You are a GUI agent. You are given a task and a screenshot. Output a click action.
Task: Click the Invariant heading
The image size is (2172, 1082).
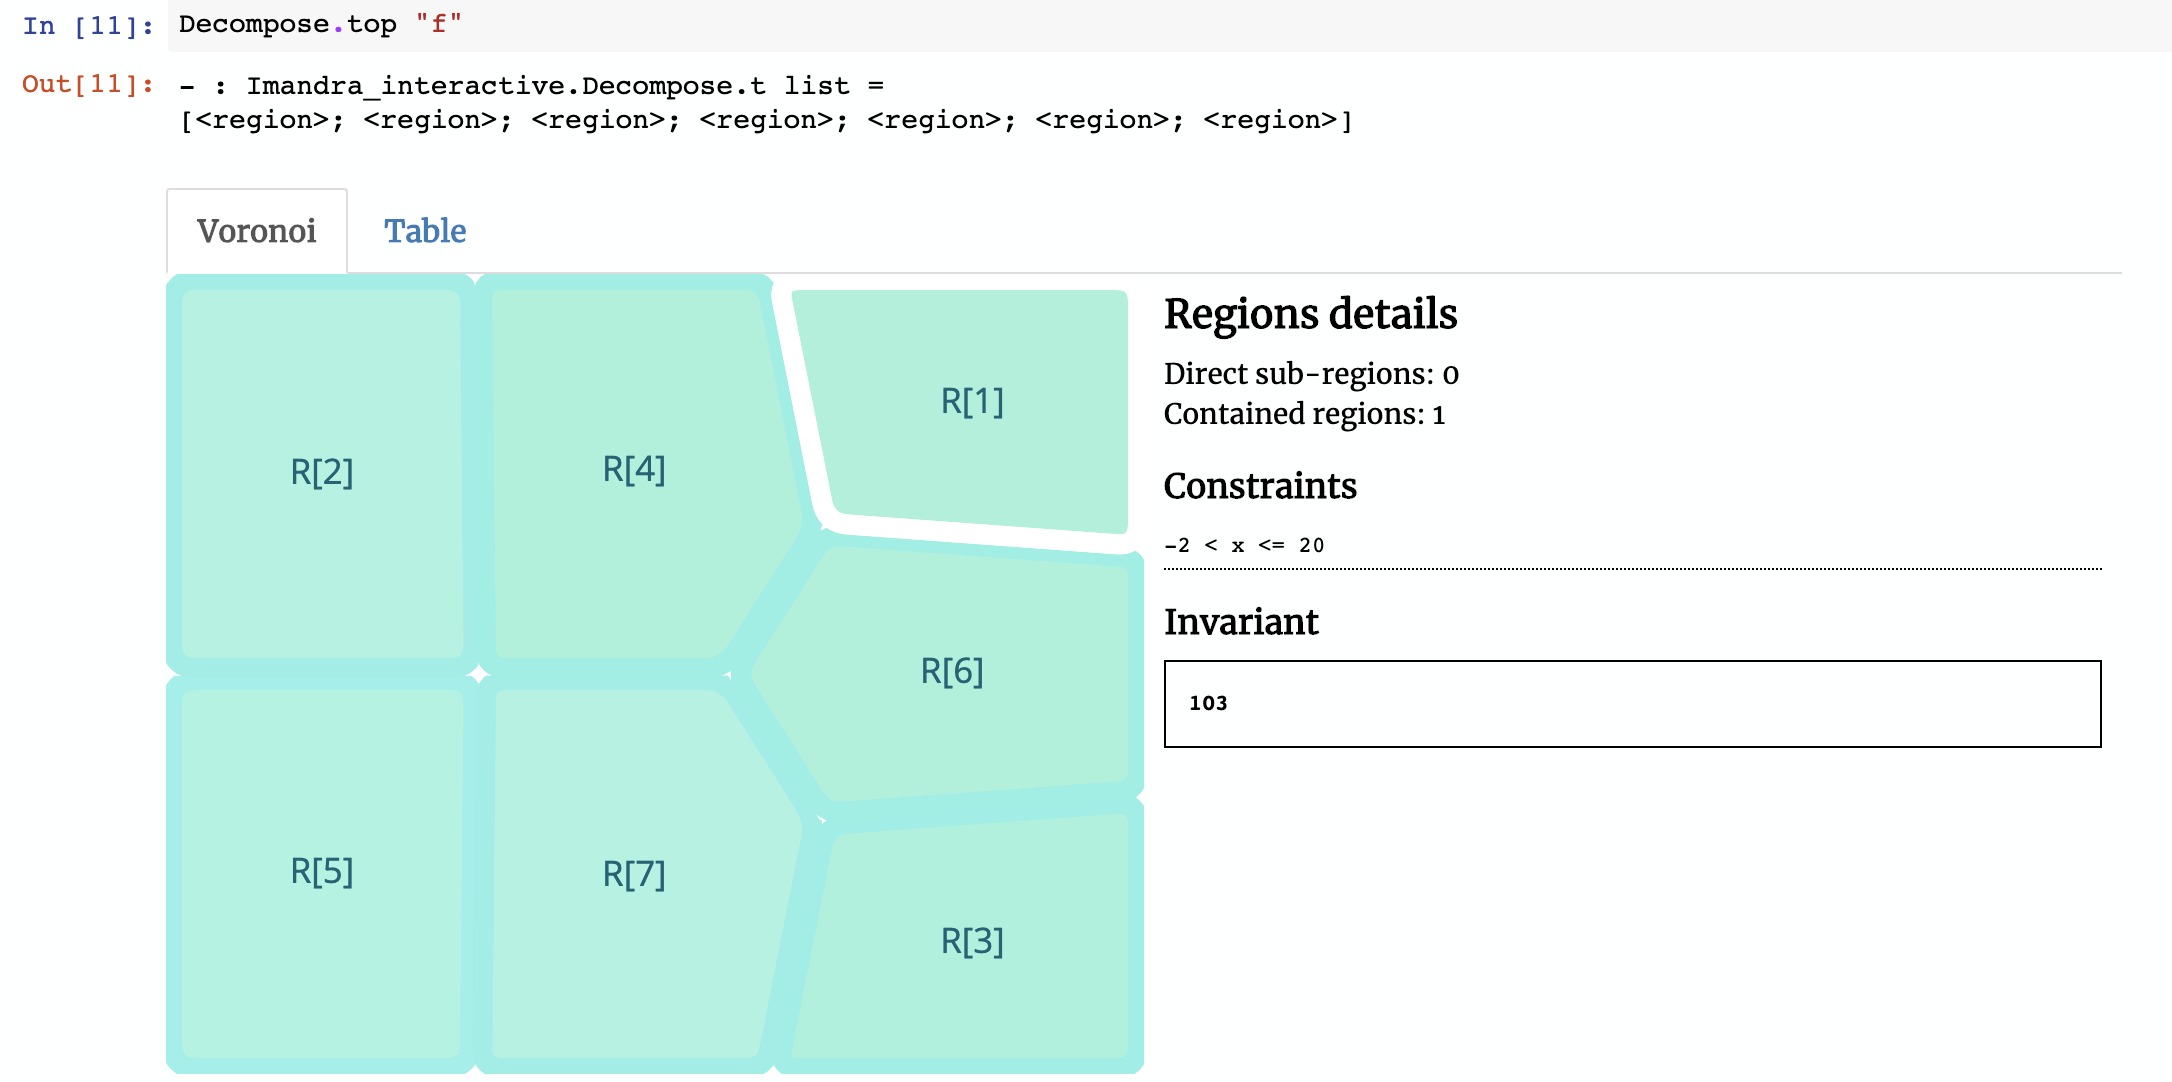click(1240, 622)
